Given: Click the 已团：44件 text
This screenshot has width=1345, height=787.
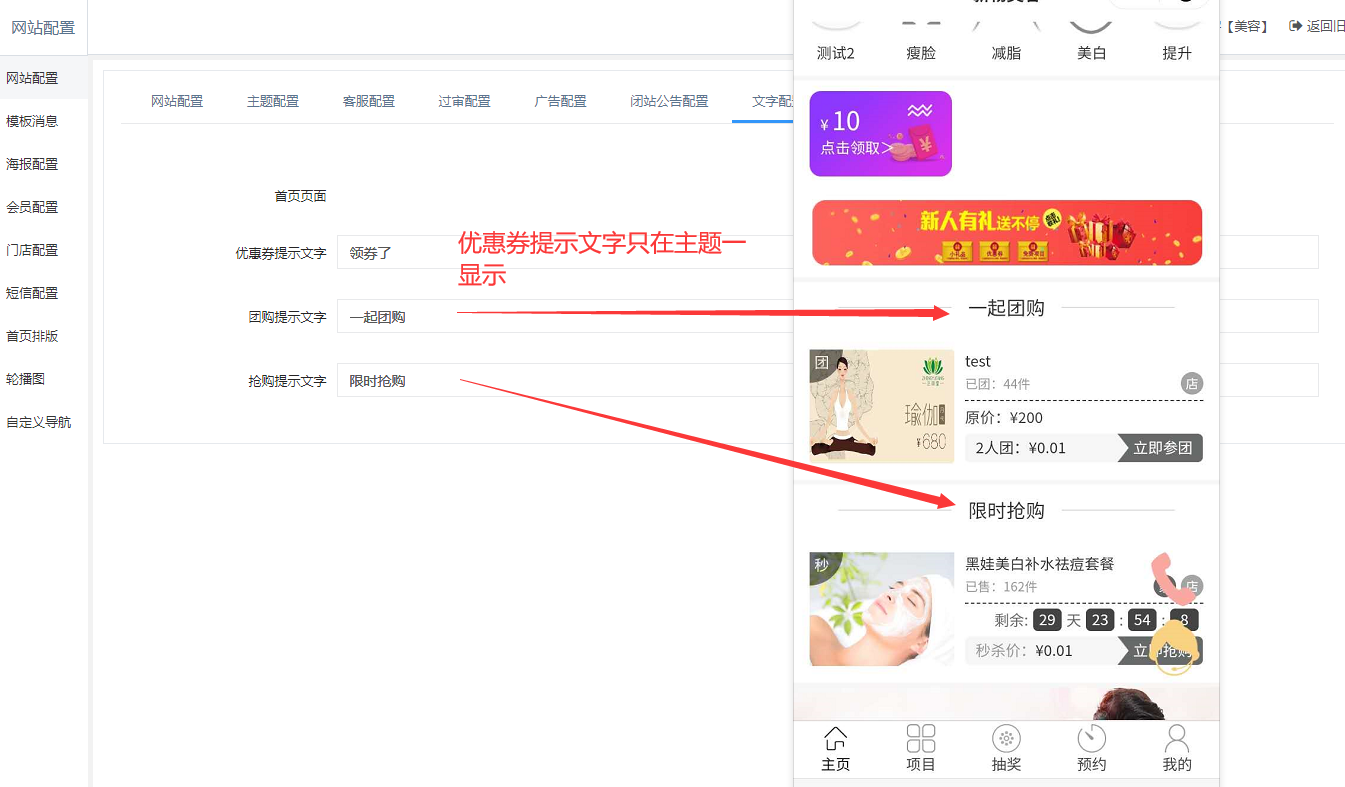Looking at the screenshot, I should tap(997, 384).
